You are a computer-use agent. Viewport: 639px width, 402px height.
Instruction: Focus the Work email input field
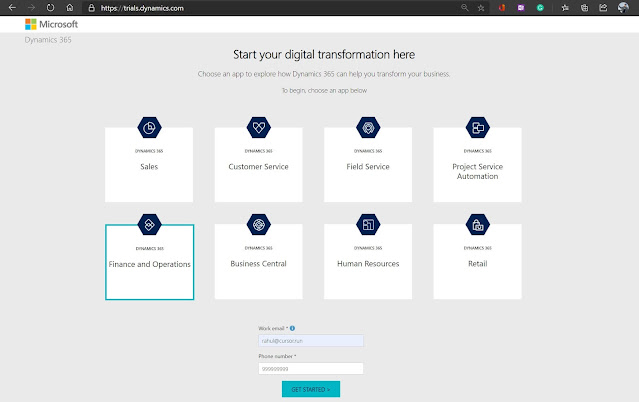point(311,340)
